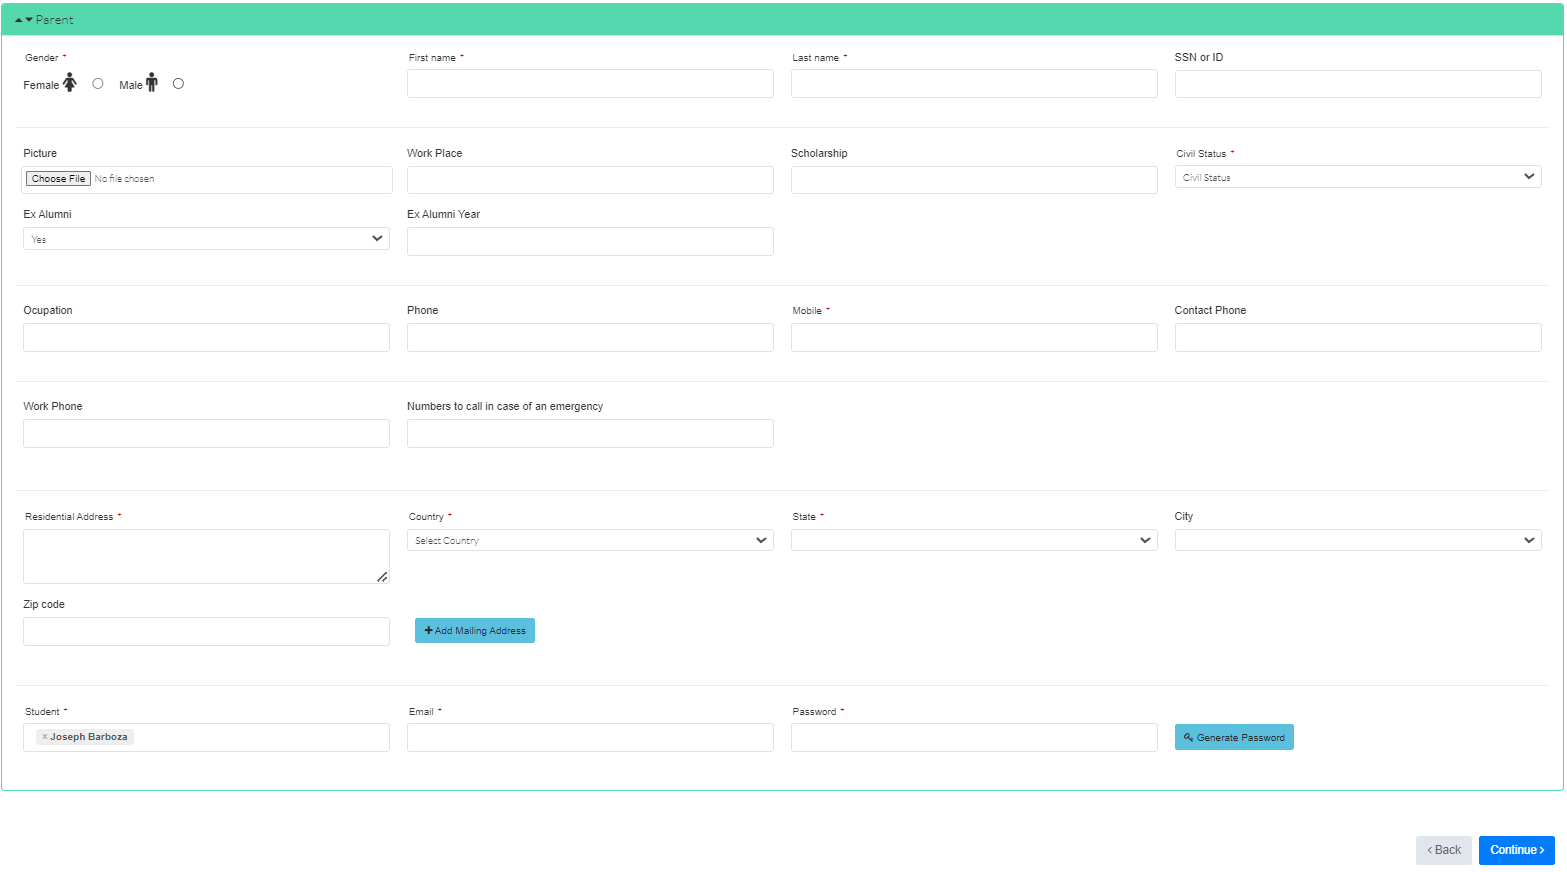The height and width of the screenshot is (872, 1567).
Task: Click the Residential Address text area
Action: pyautogui.click(x=206, y=556)
